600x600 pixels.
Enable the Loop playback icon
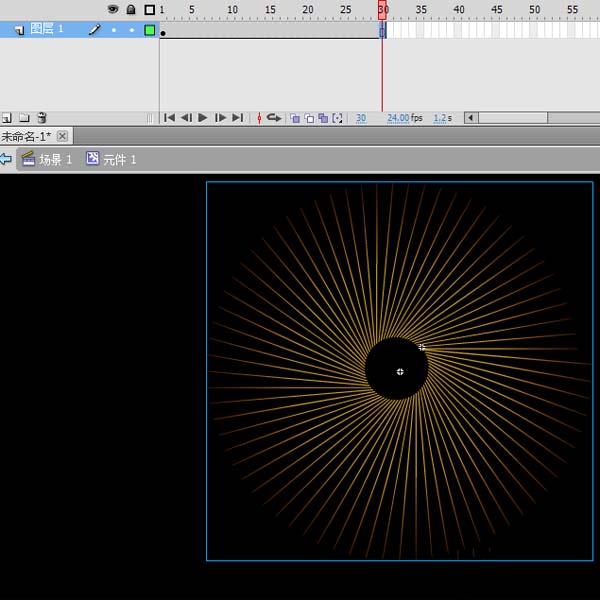coord(274,118)
